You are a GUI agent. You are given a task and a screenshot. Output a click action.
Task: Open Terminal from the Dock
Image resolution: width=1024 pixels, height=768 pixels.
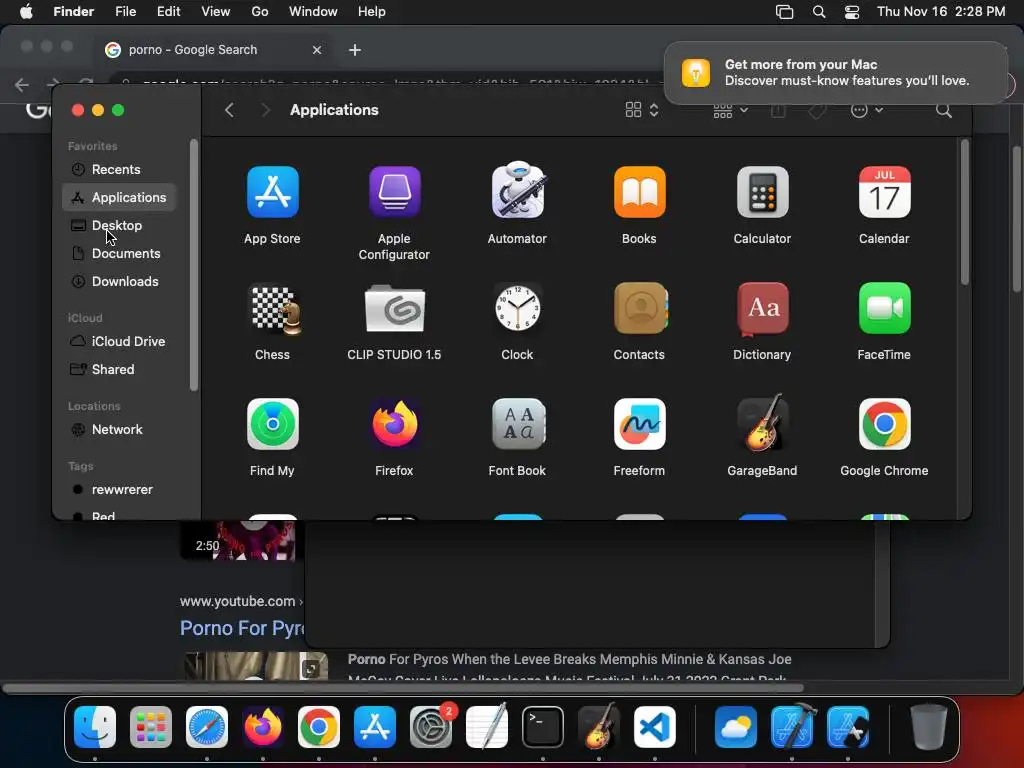(543, 727)
